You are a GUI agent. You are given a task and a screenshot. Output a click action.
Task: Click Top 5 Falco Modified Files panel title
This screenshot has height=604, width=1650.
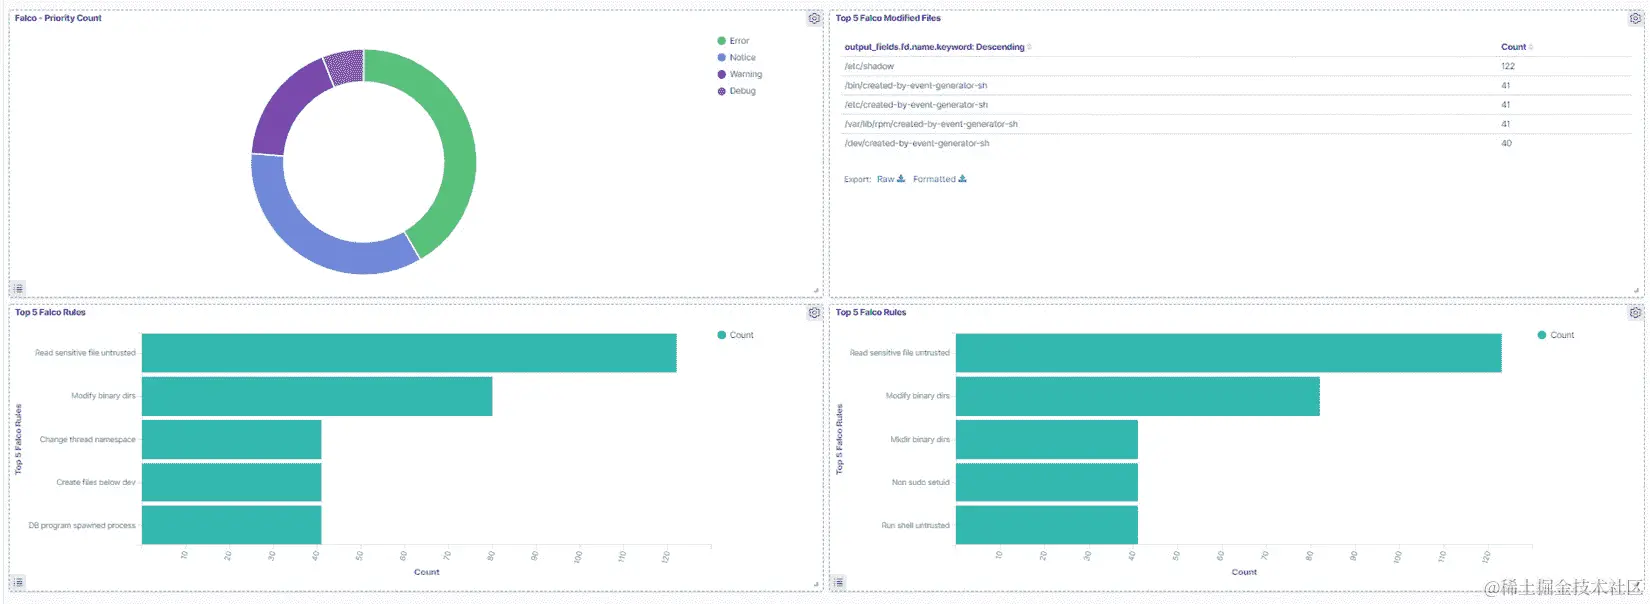(x=888, y=18)
